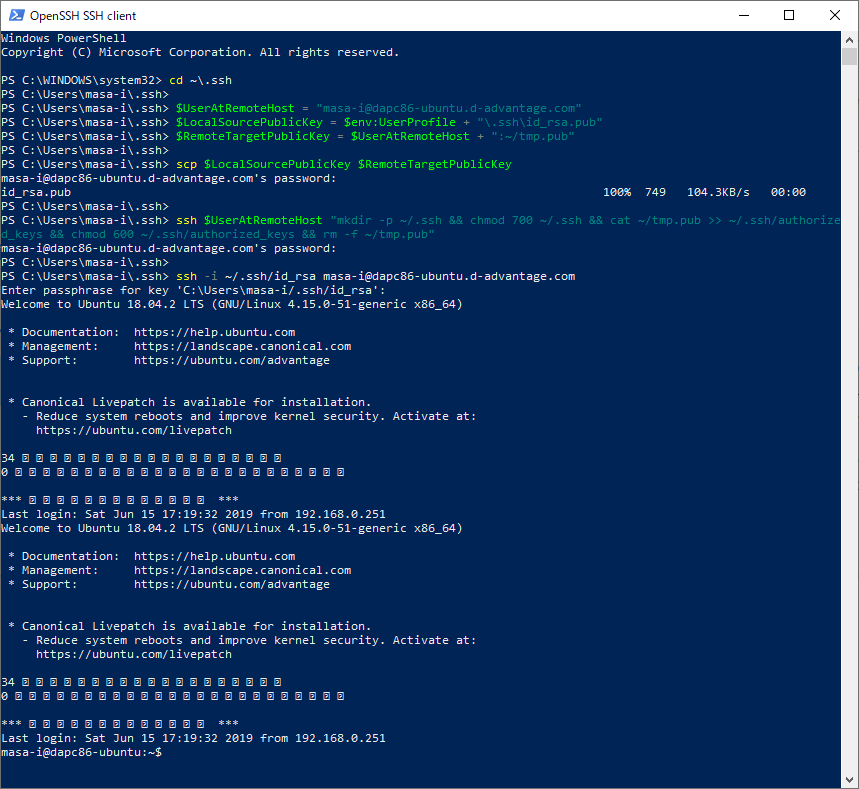Click the vertical scrollbar thumb
This screenshot has width=859, height=789.
click(x=849, y=56)
